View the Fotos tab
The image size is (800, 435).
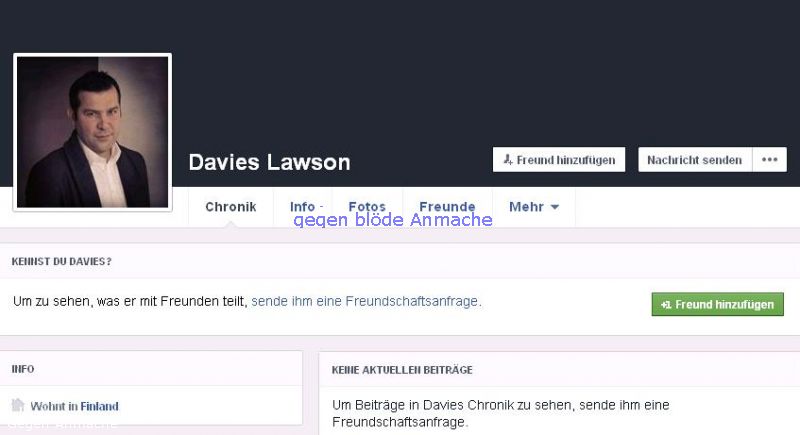(x=367, y=207)
